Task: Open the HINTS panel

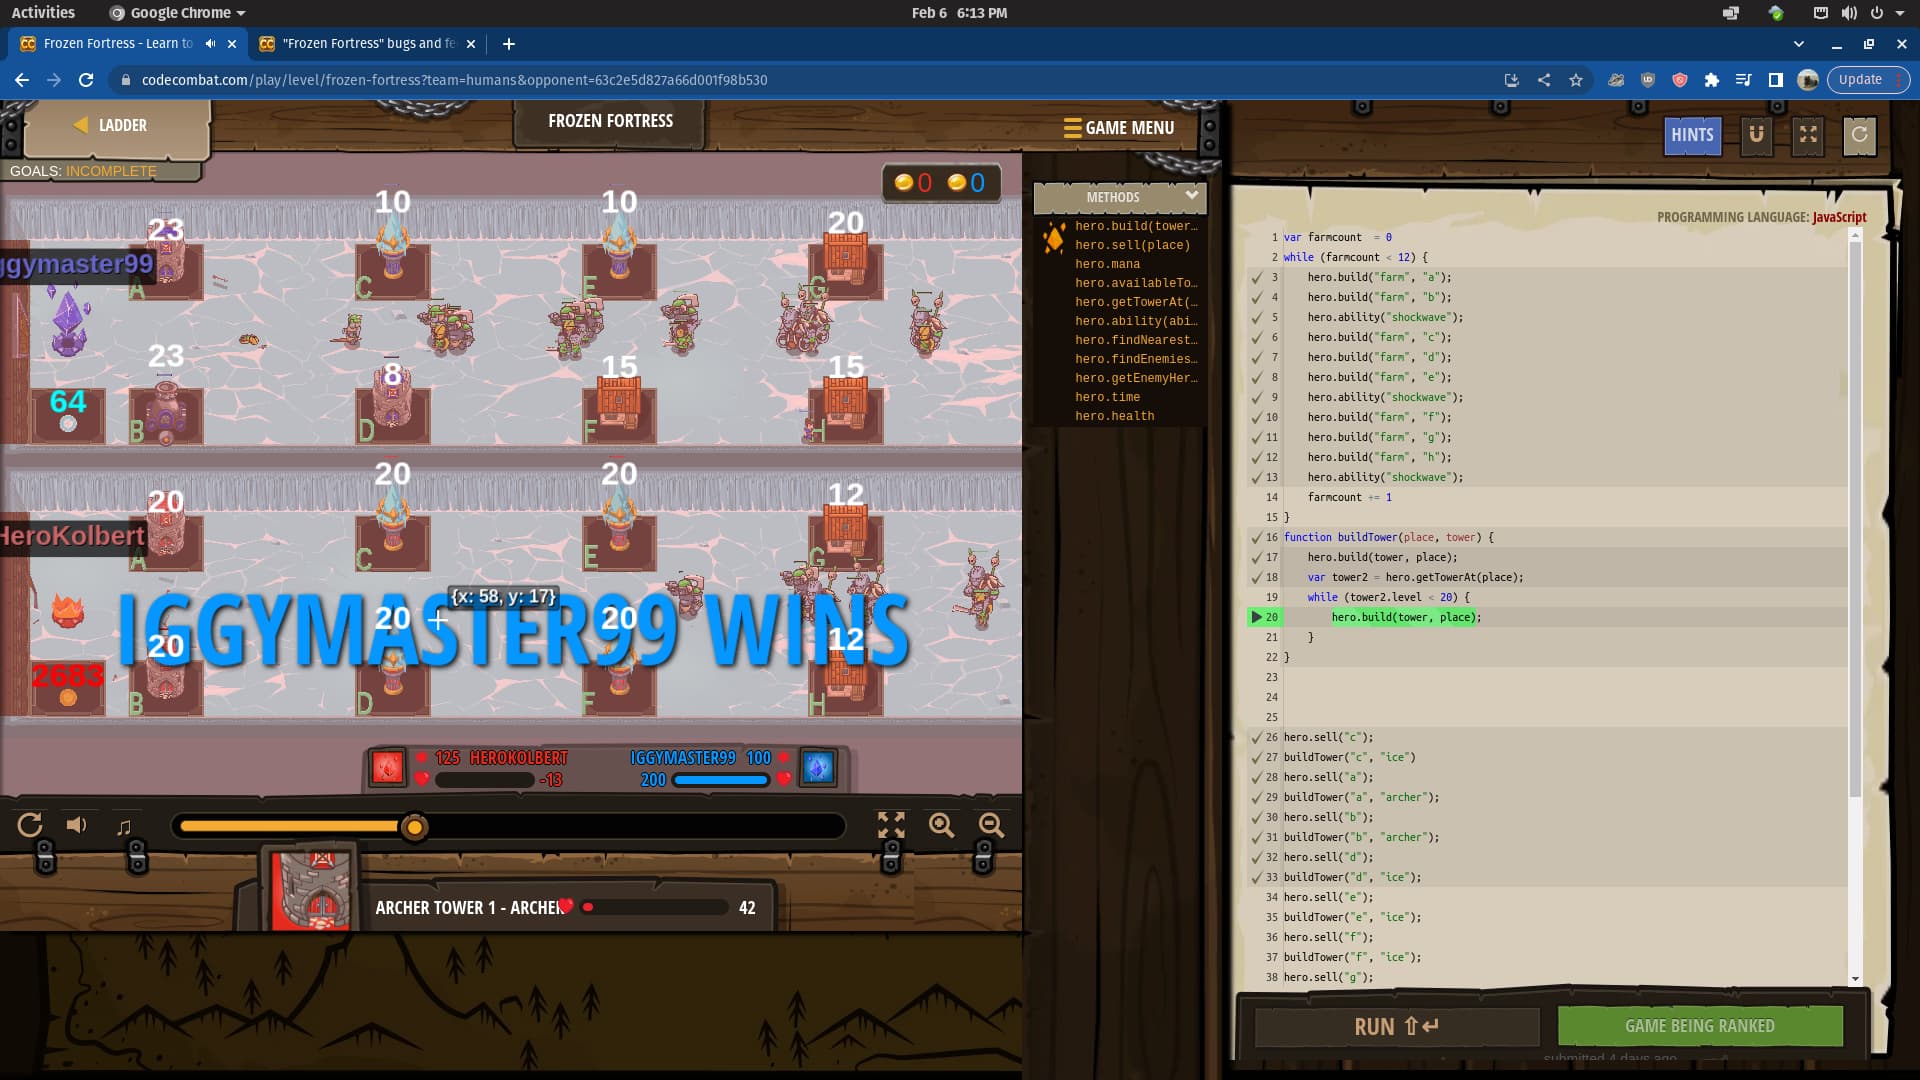Action: pyautogui.click(x=1692, y=135)
